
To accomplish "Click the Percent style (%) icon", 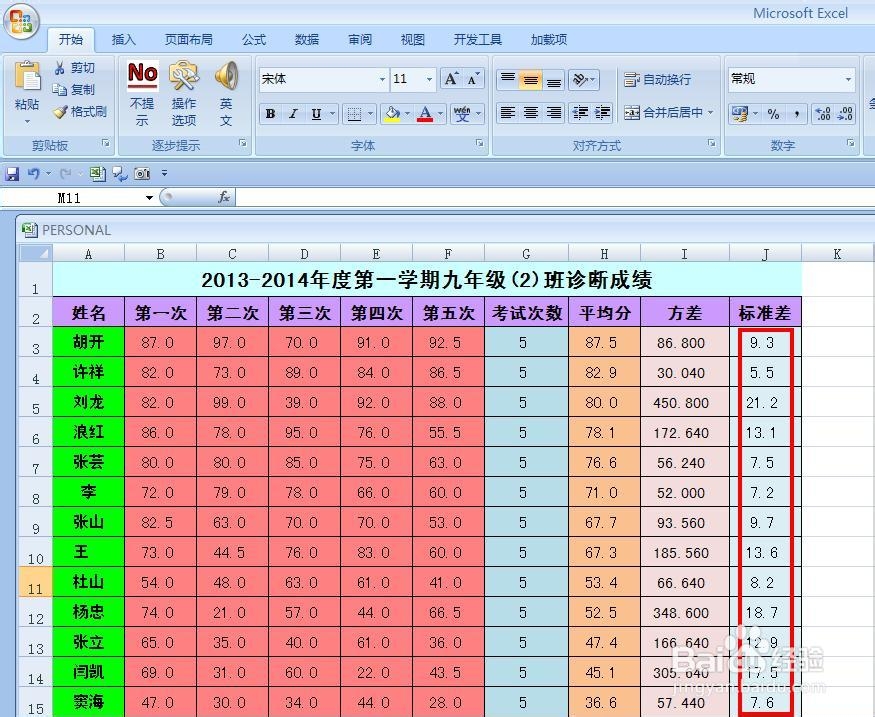I will tap(773, 113).
